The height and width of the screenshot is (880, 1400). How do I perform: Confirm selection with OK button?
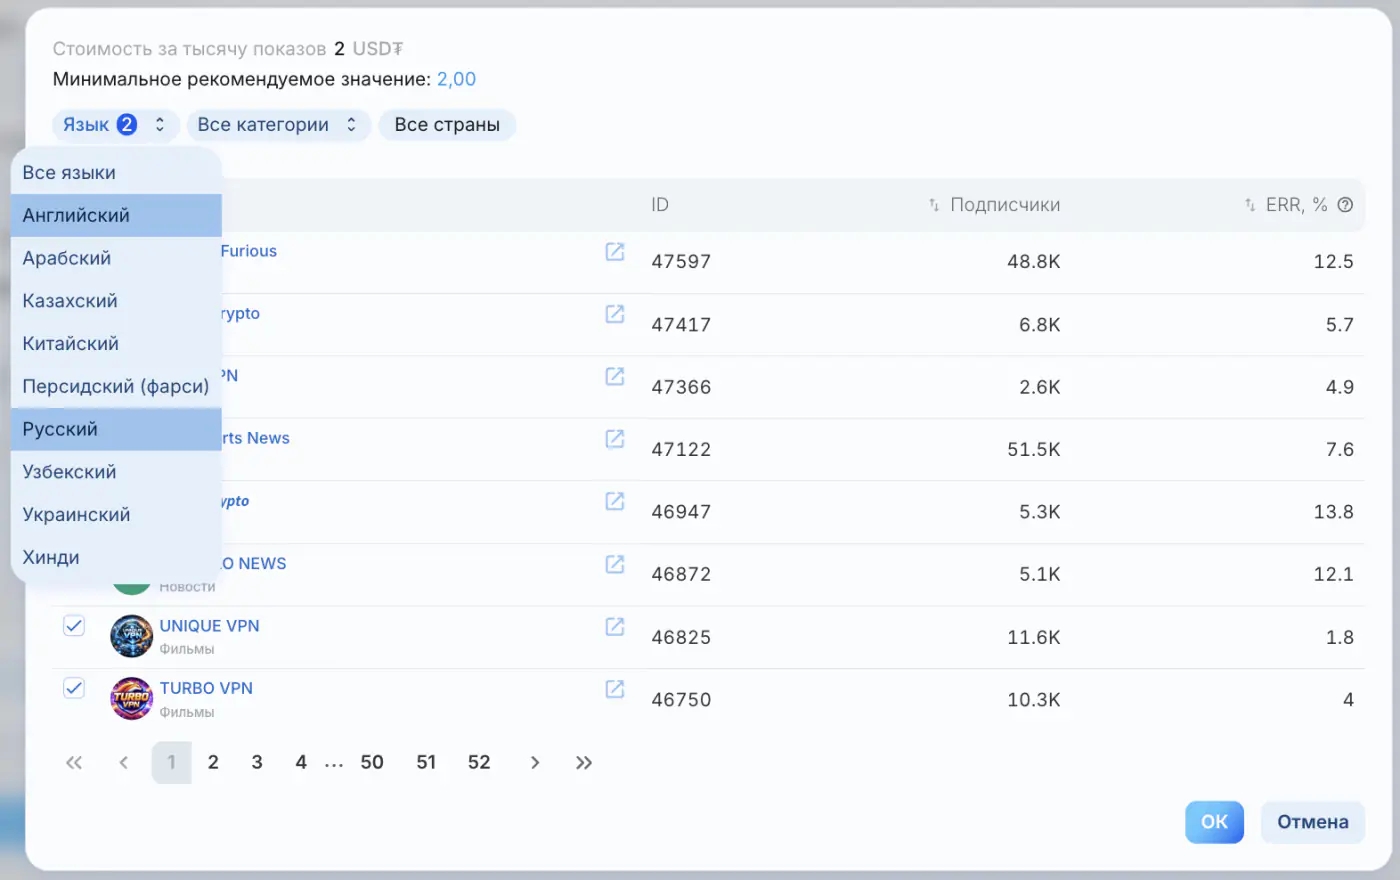point(1214,822)
